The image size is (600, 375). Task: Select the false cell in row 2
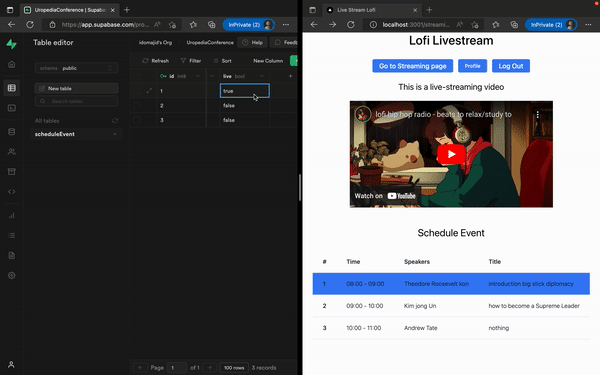point(245,106)
